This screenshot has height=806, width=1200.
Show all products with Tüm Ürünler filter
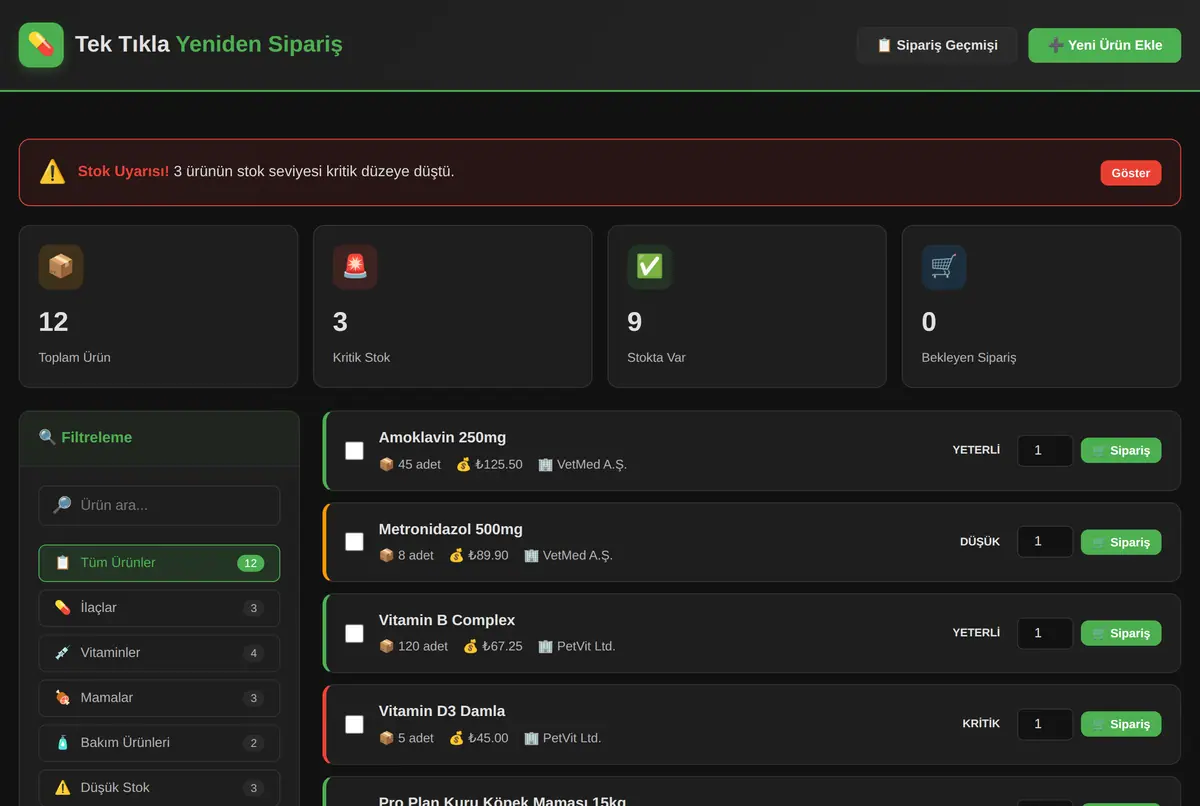159,563
